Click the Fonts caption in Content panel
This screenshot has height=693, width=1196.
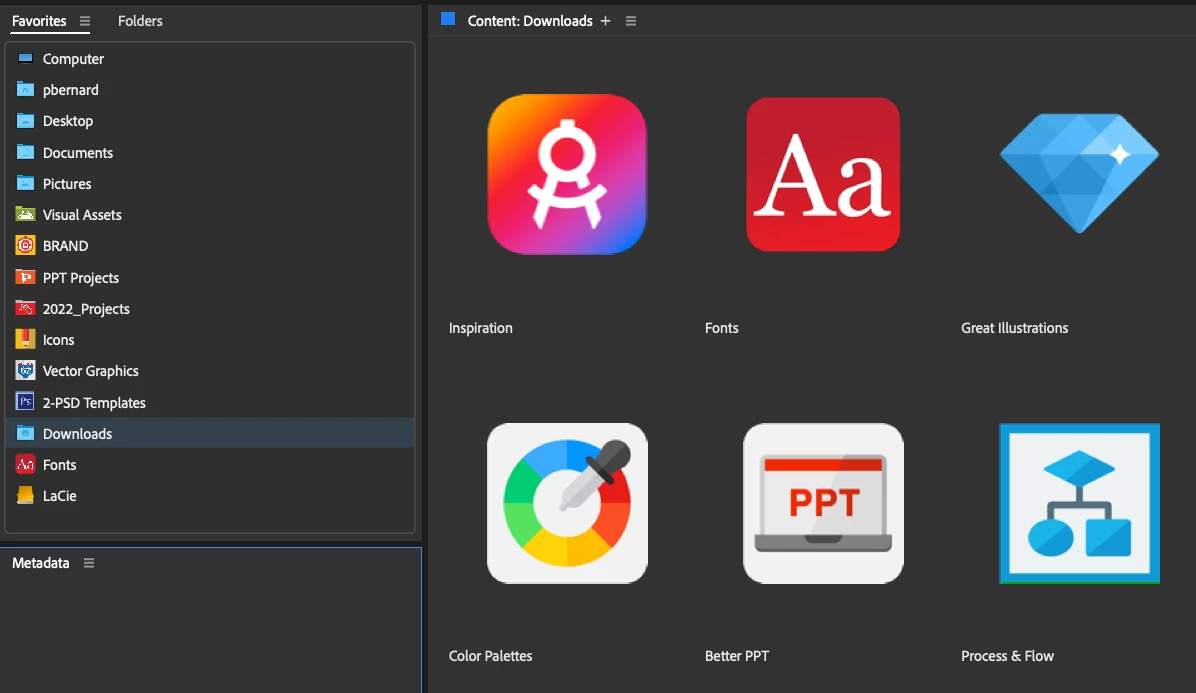pyautogui.click(x=722, y=328)
